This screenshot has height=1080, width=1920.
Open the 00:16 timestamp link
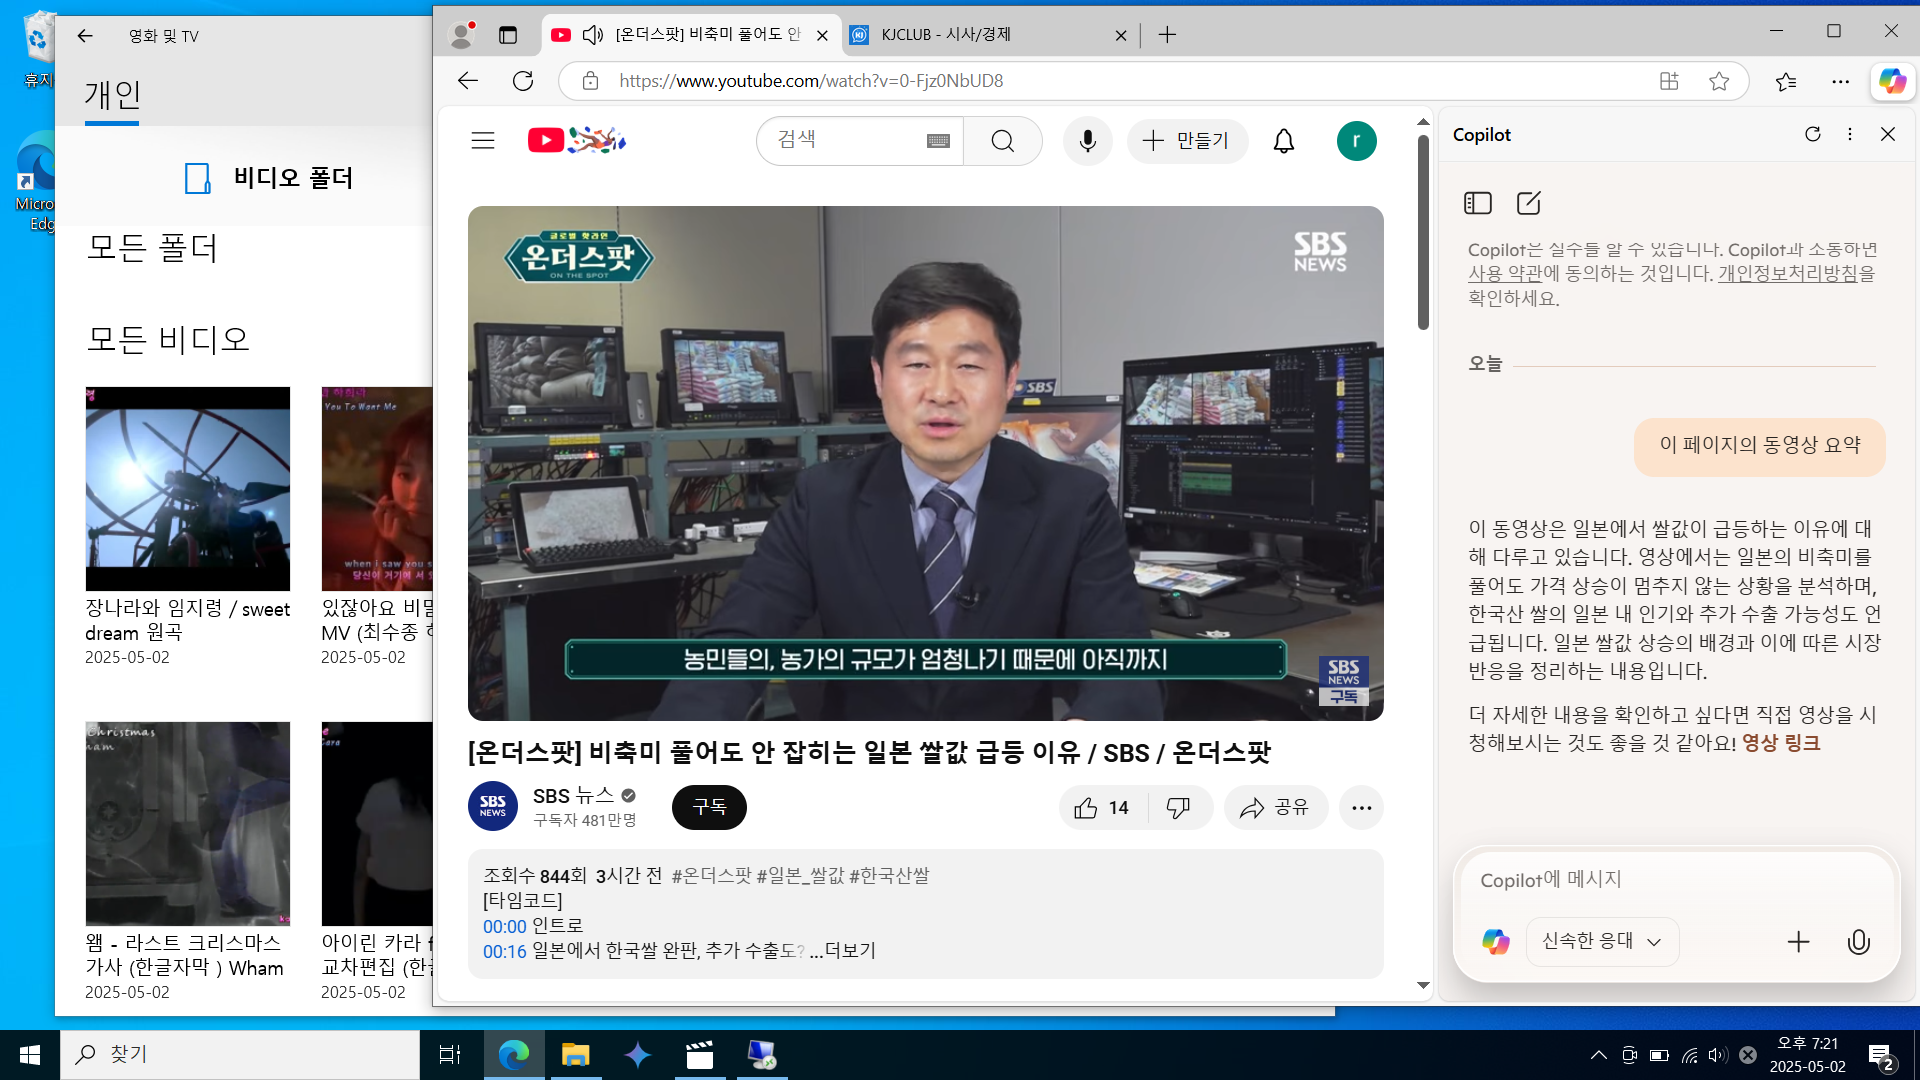pos(504,951)
